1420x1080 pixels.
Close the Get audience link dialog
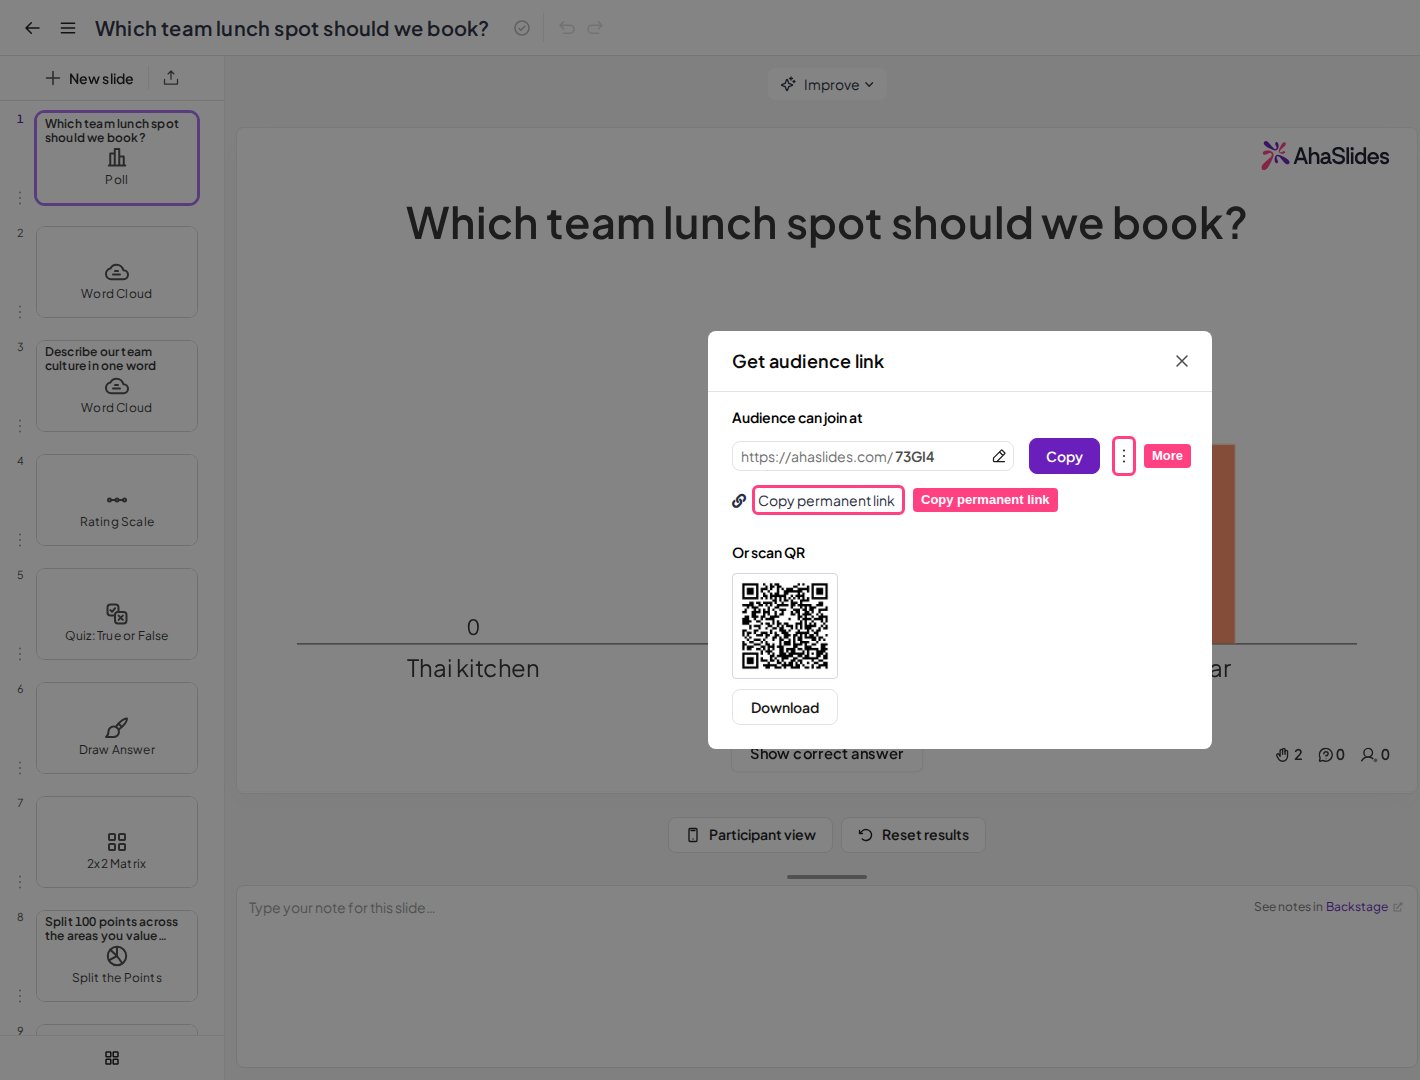click(1182, 361)
